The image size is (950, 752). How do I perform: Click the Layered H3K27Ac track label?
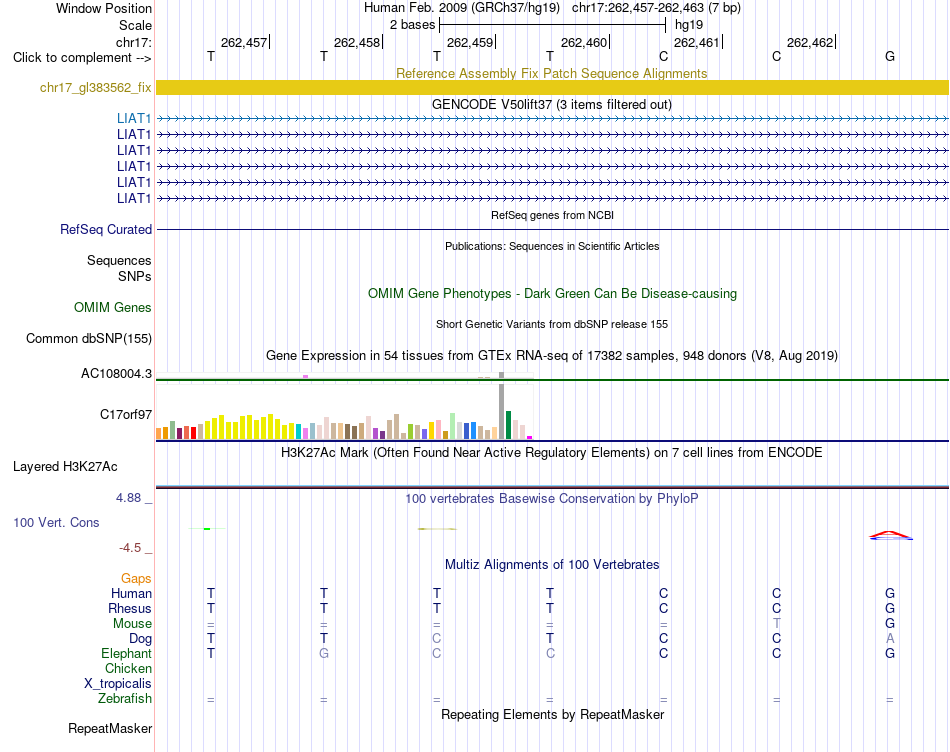coord(65,467)
